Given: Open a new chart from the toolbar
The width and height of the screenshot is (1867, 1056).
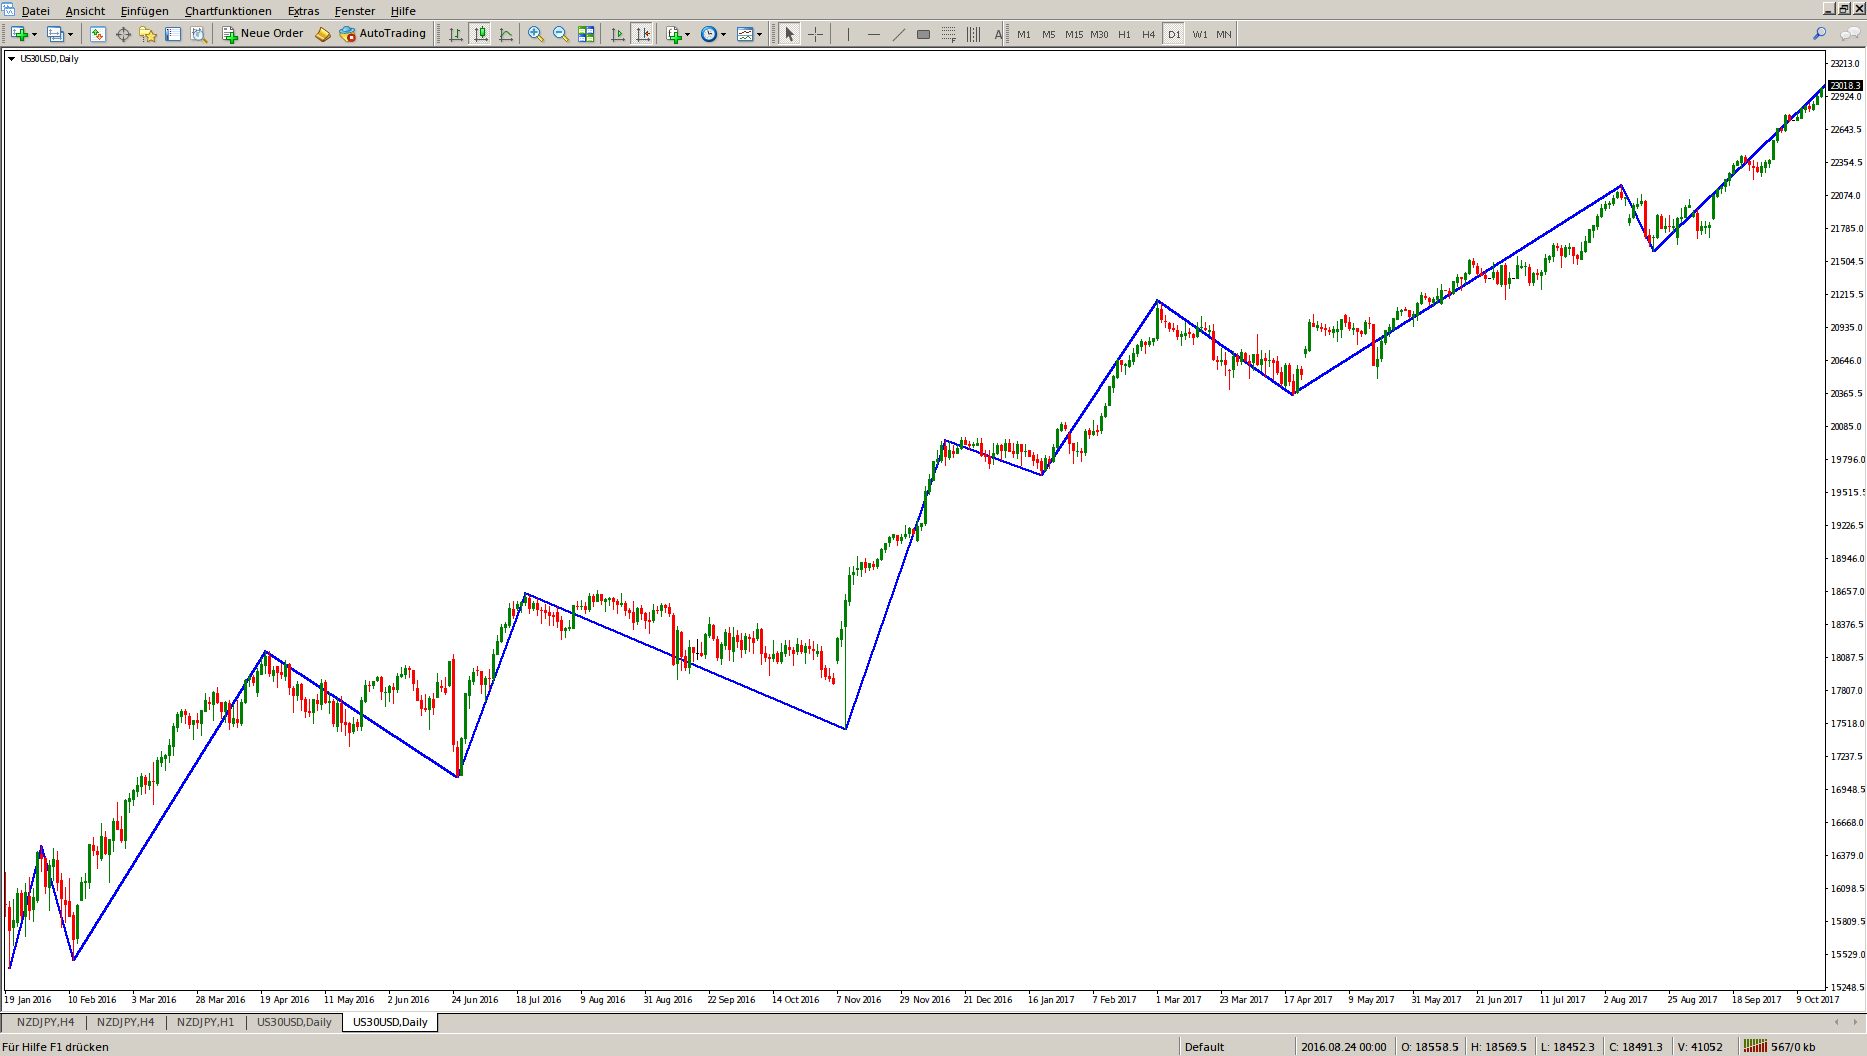Looking at the screenshot, I should click(x=19, y=34).
